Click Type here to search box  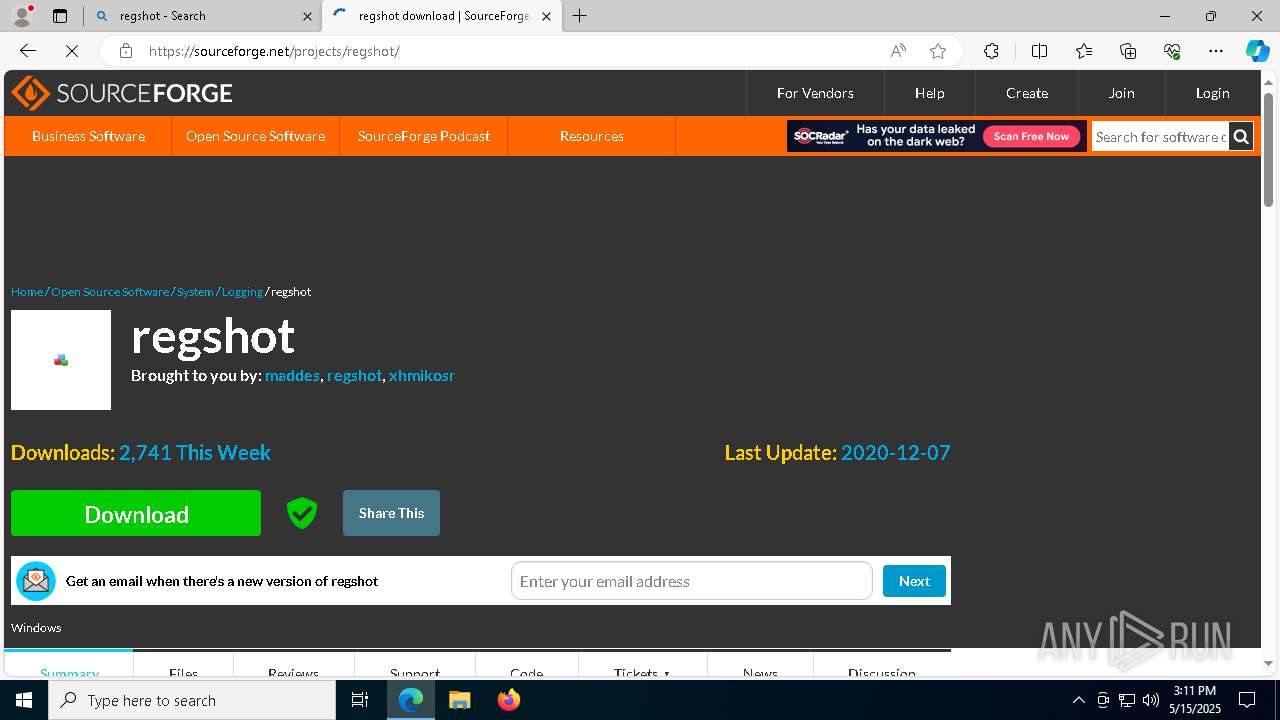point(192,700)
